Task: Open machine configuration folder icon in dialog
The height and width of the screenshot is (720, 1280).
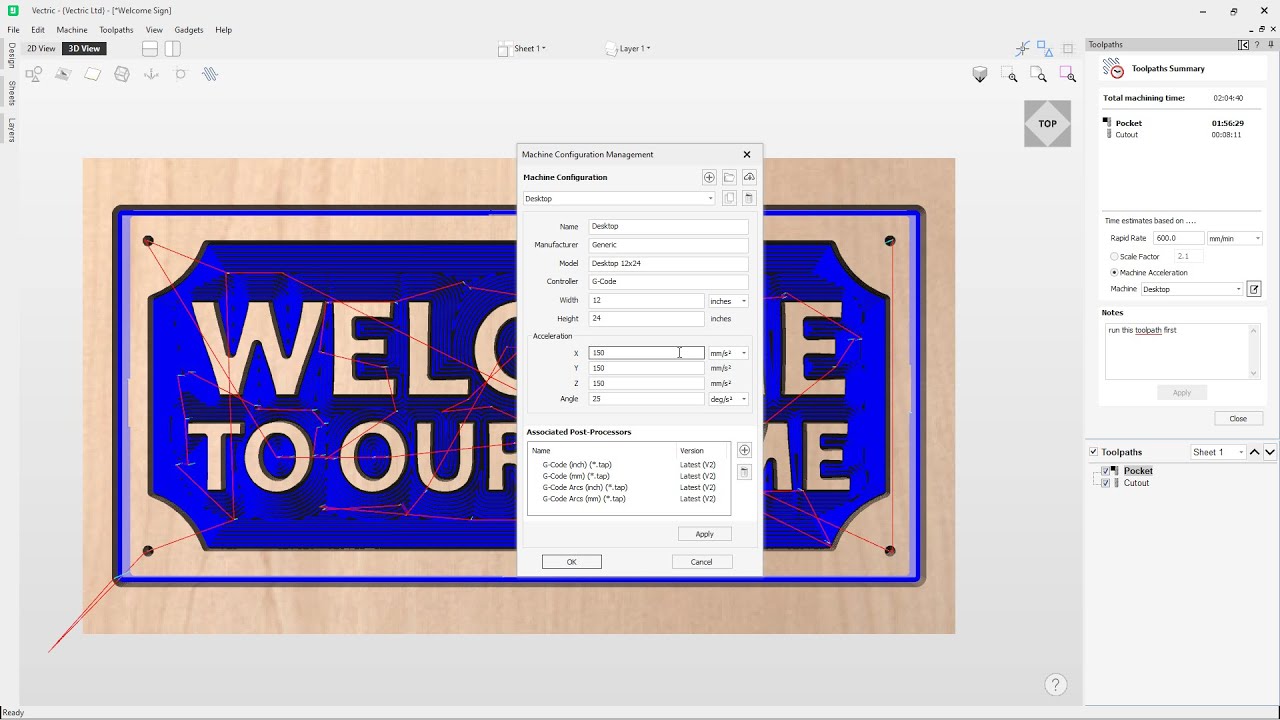Action: click(729, 177)
